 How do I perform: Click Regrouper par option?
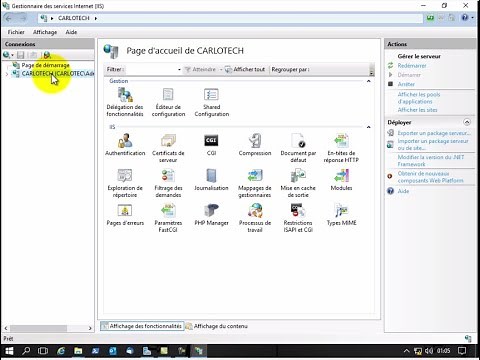point(290,69)
